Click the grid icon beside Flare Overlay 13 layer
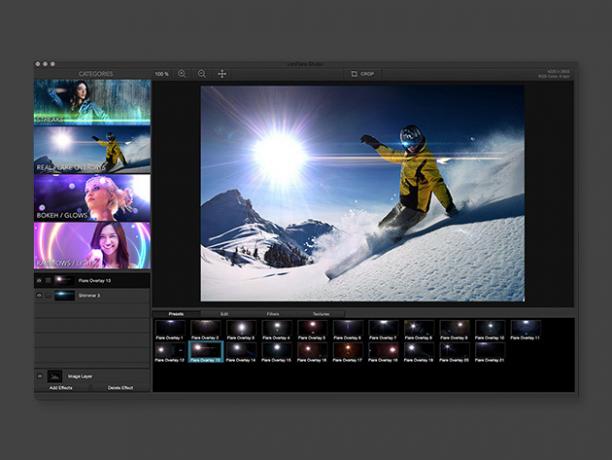This screenshot has height=460, width=612. tap(48, 281)
